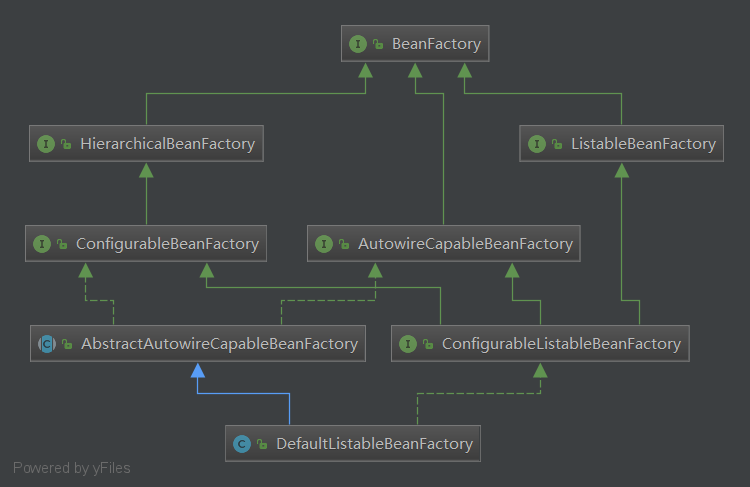Screen dimensions: 750x487
Task: Select the BeanFactory label text
Action: pos(436,44)
